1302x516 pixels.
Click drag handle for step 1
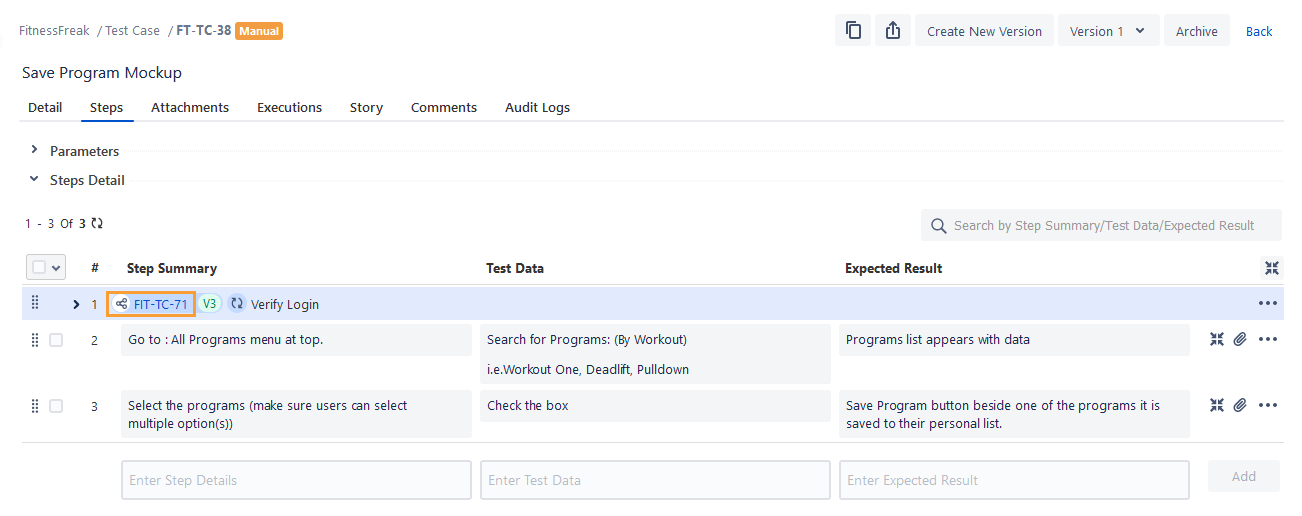[35, 303]
